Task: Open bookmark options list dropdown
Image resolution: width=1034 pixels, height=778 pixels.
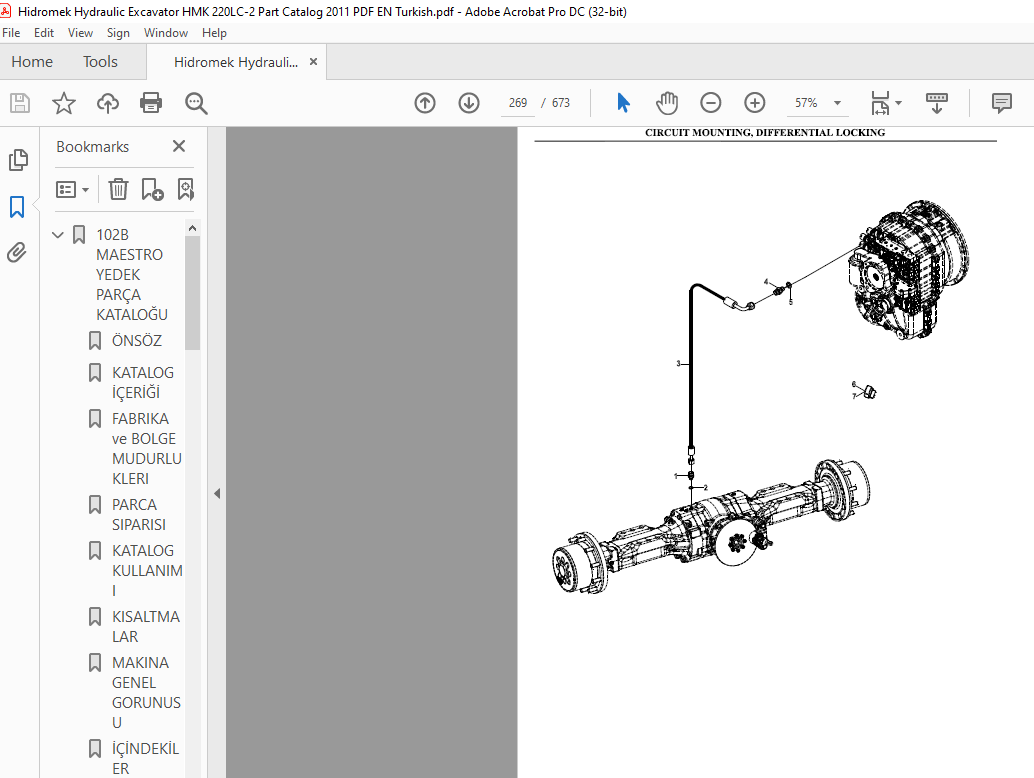Action: click(x=72, y=190)
